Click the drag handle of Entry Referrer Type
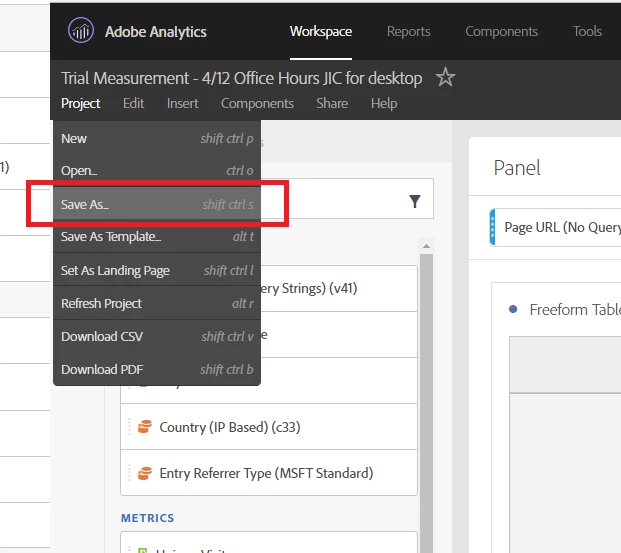The height and width of the screenshot is (553, 621). (130, 473)
